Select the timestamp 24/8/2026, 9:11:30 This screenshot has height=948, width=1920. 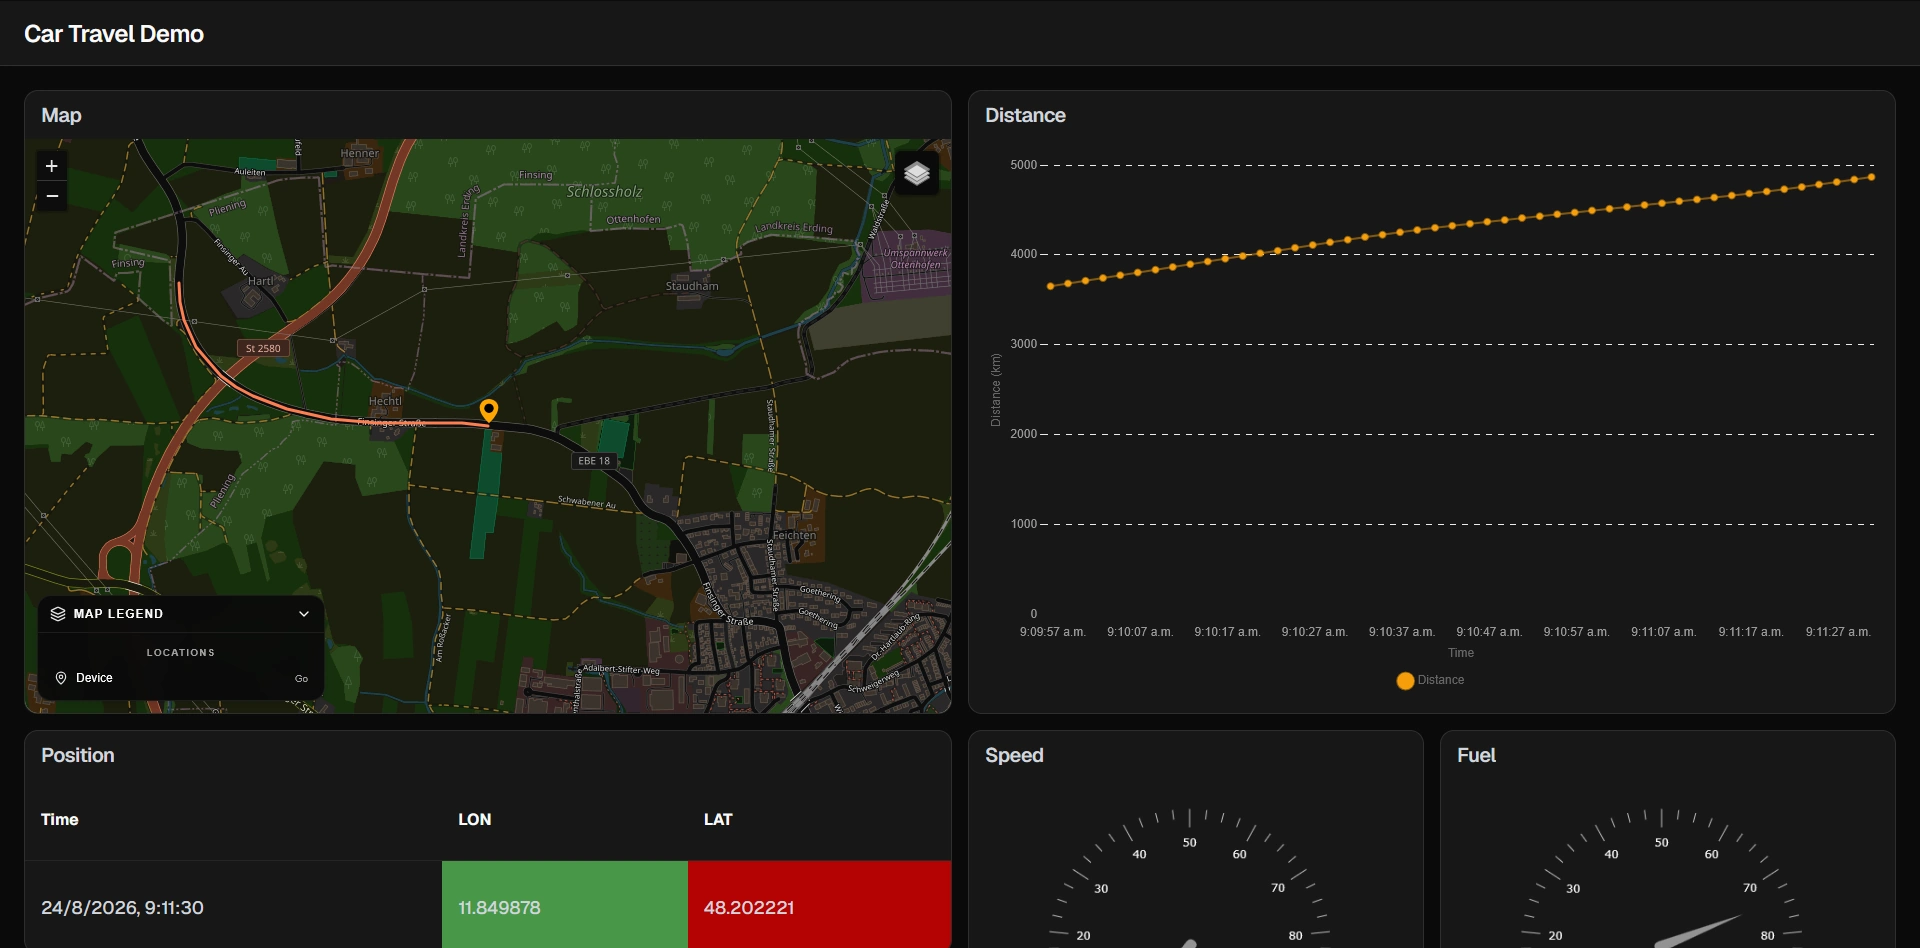click(x=122, y=908)
